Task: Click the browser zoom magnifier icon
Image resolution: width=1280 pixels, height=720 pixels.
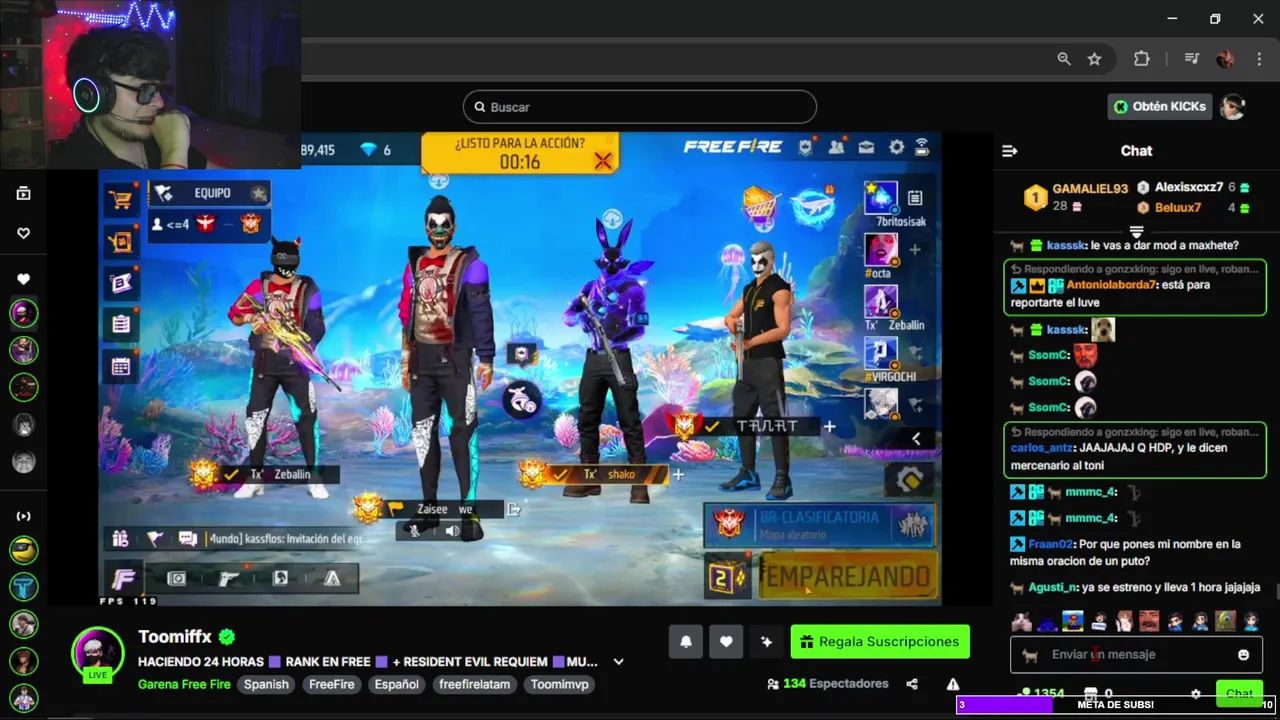Action: pos(1064,59)
